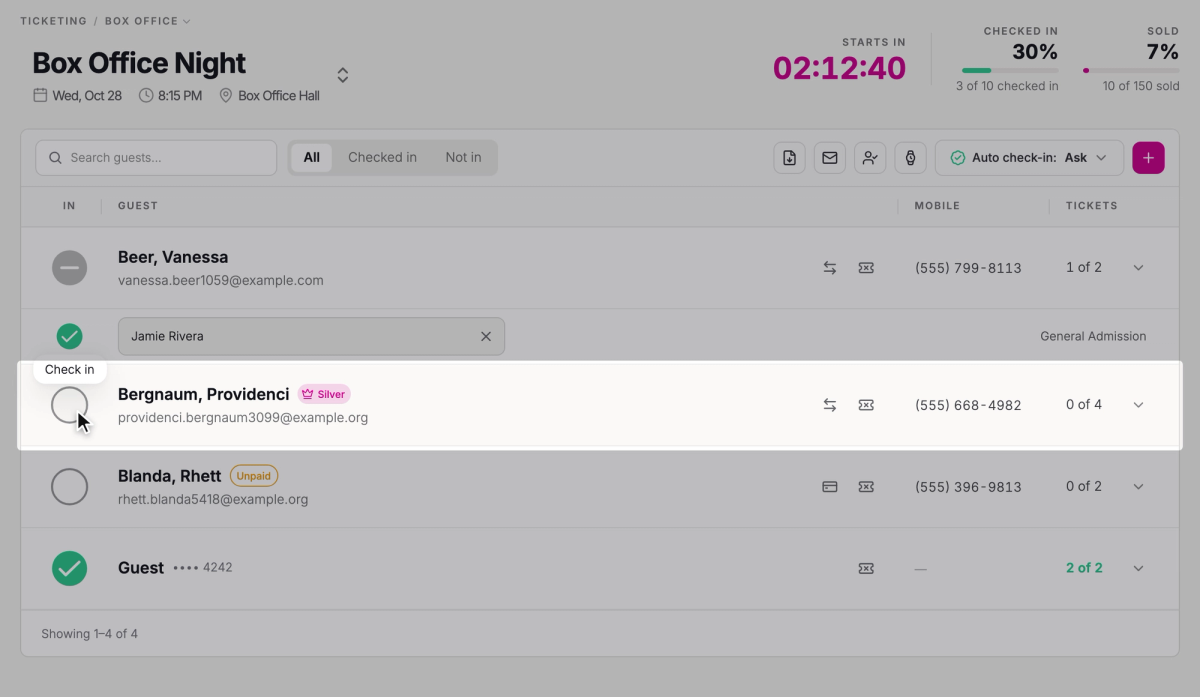Check in Providenci Bergnaum with the circle

coord(70,405)
